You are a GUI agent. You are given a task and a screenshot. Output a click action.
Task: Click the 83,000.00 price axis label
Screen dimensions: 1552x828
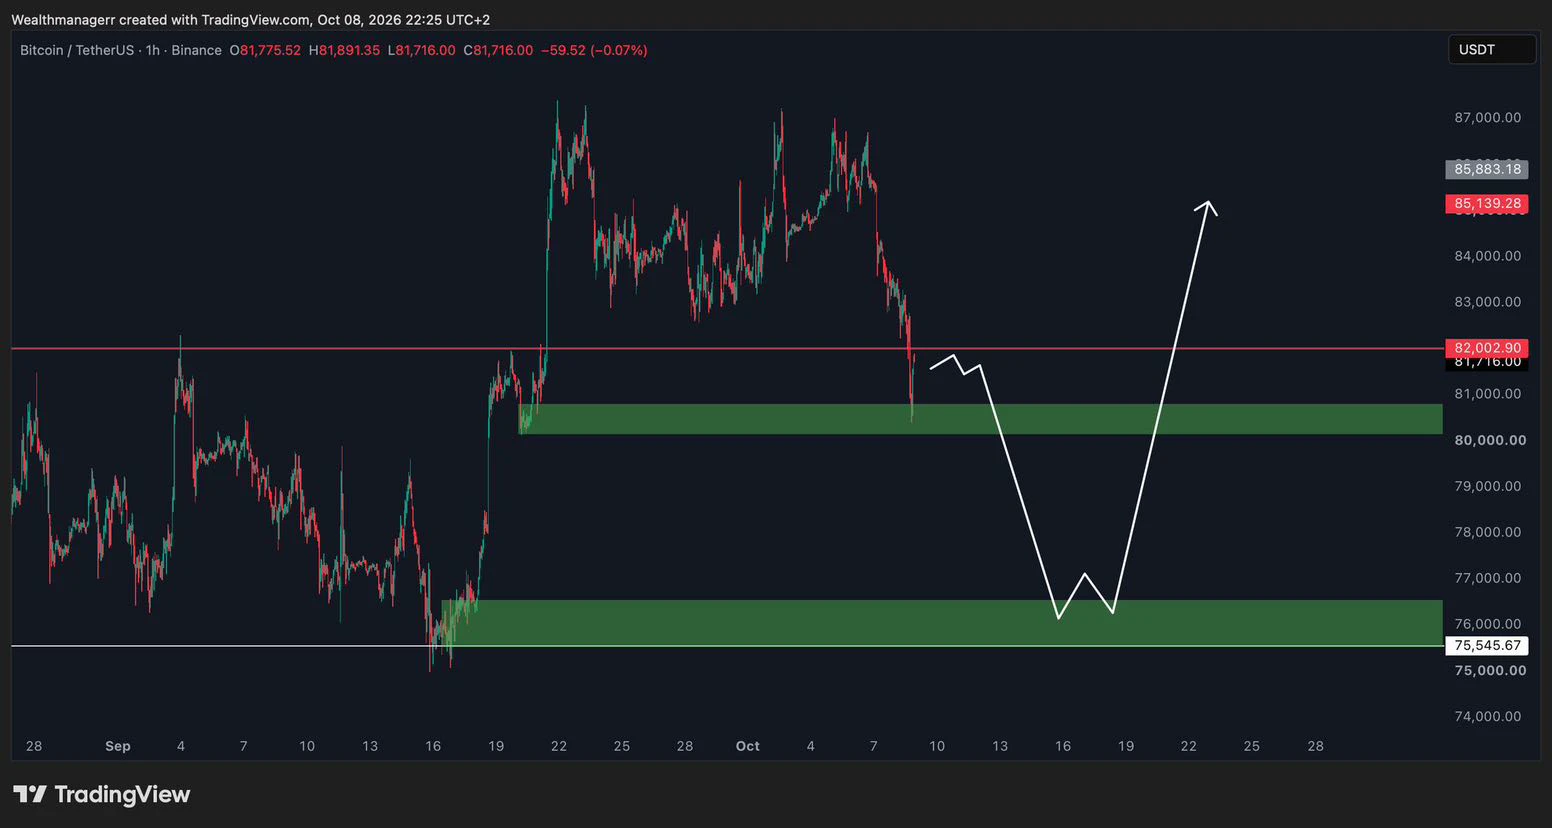pyautogui.click(x=1488, y=302)
